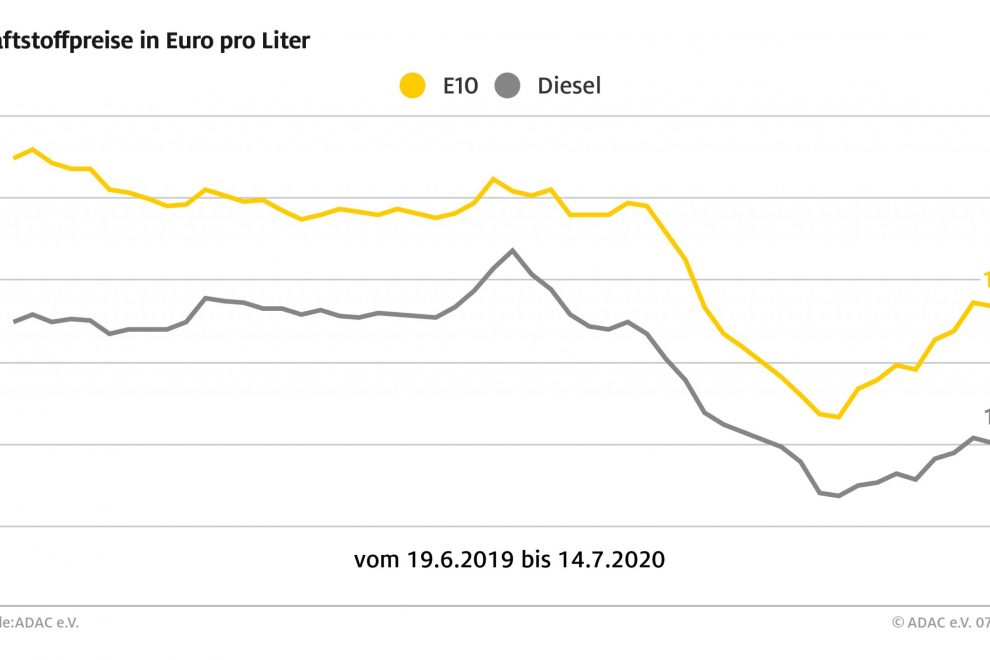Open the ADAC e.V. source credit bottom left
The width and height of the screenshot is (990, 660).
click(x=40, y=622)
